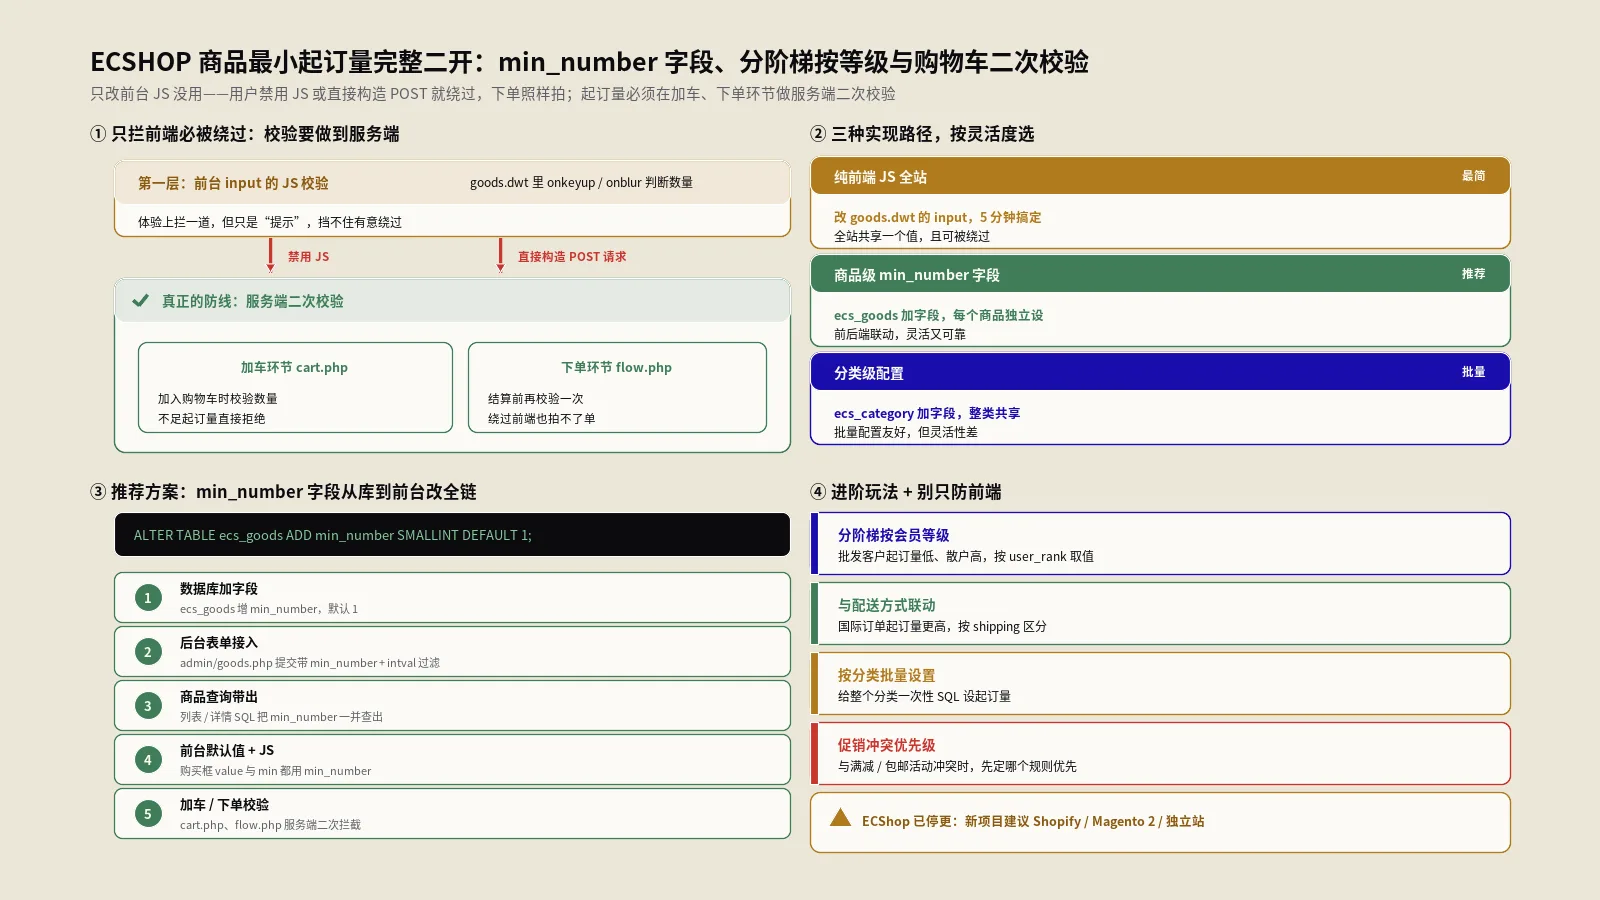Click the number 4 circle for 前台默认值 + JS
Viewport: 1600px width, 900px height.
tap(148, 760)
